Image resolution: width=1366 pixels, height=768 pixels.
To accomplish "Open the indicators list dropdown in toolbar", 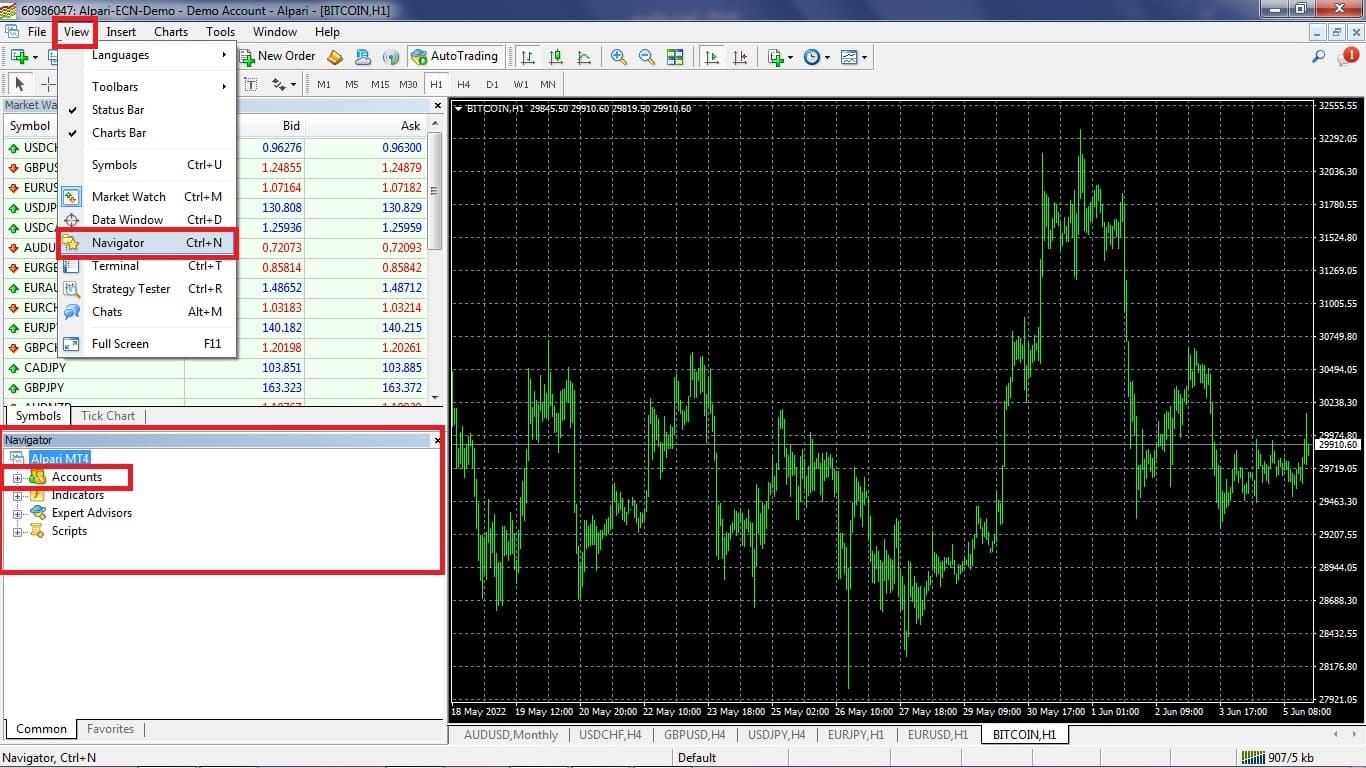I will point(780,57).
